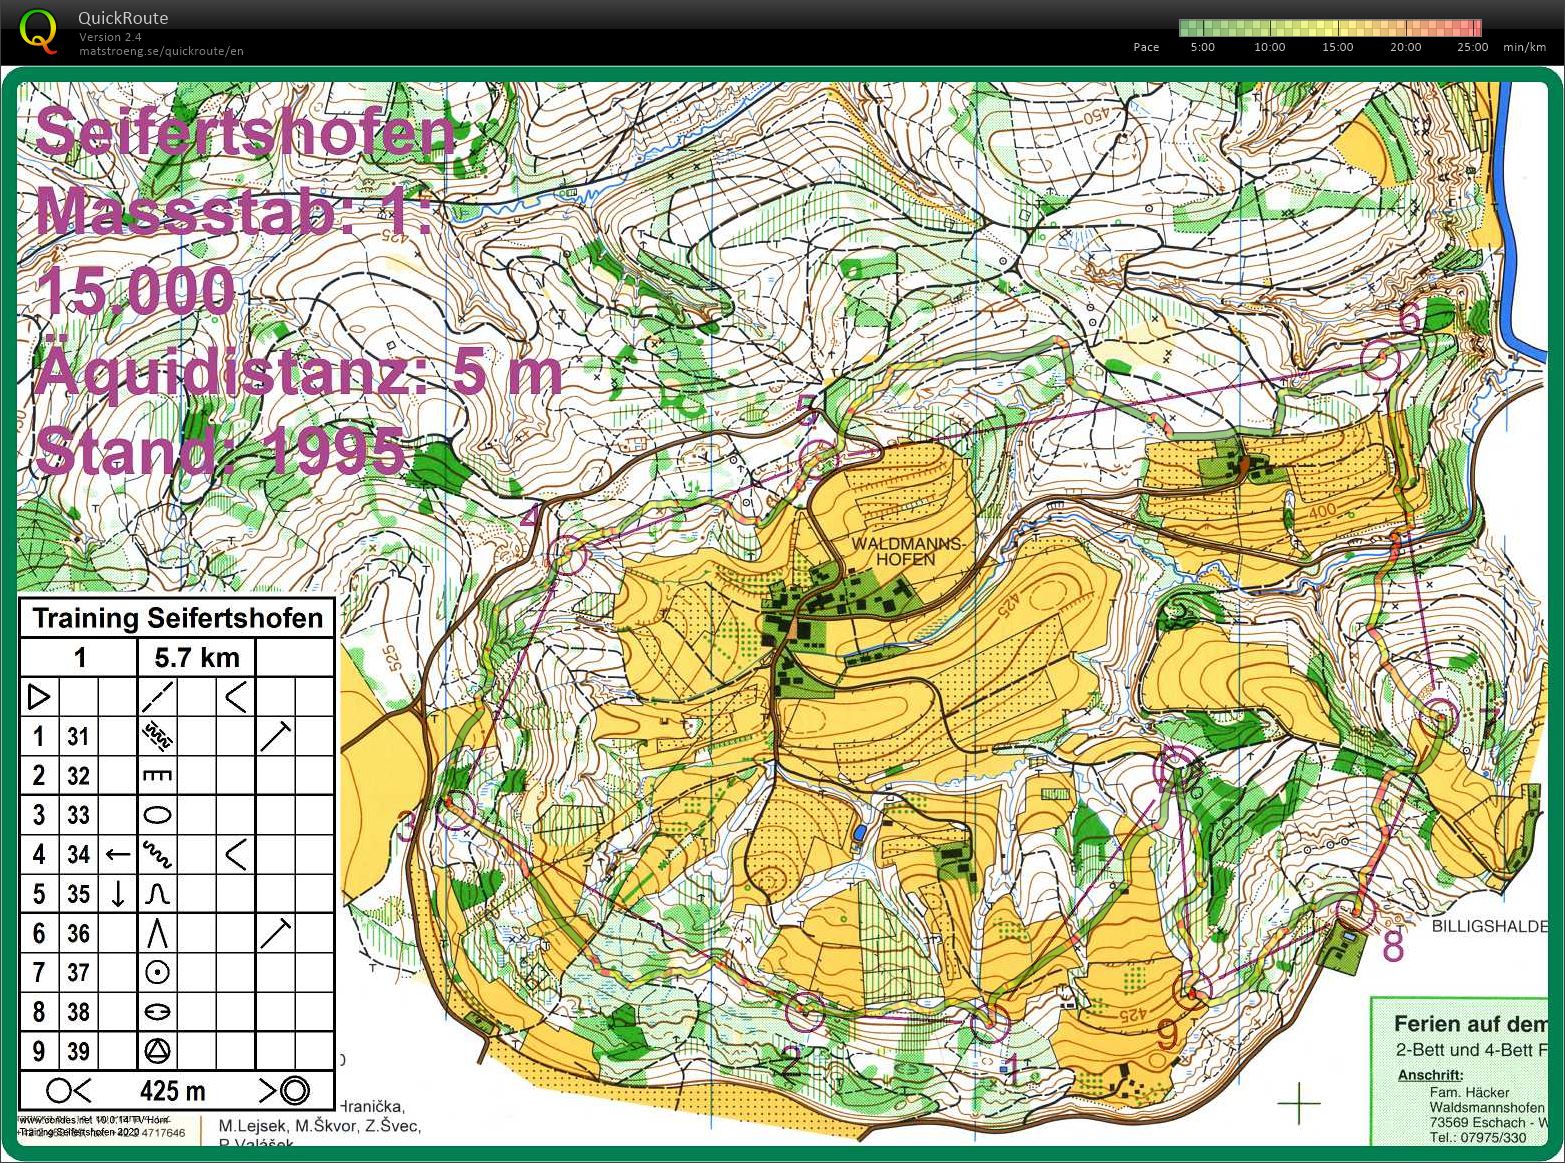Click the finish double-circle symbol beside 425 m

point(294,1090)
